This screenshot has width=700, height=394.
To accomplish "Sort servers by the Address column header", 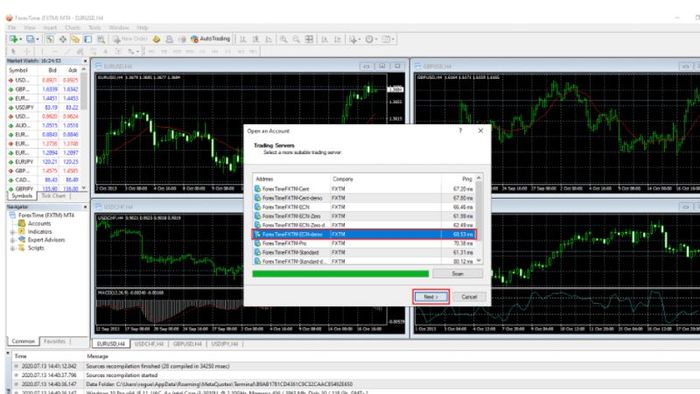I will click(291, 179).
